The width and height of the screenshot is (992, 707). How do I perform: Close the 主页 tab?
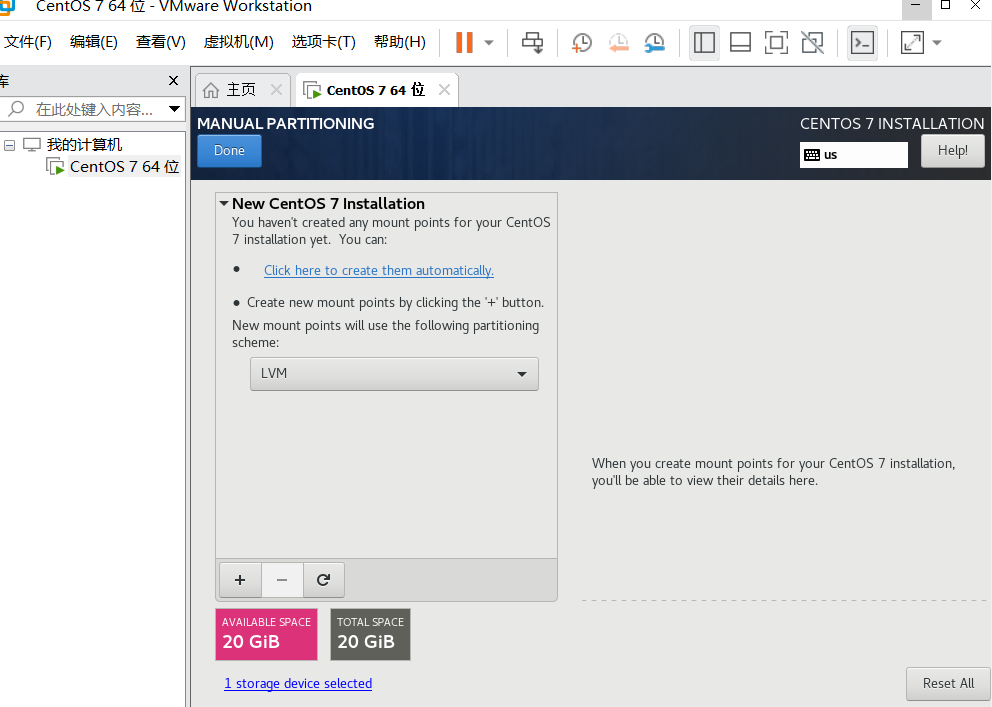pyautogui.click(x=276, y=90)
